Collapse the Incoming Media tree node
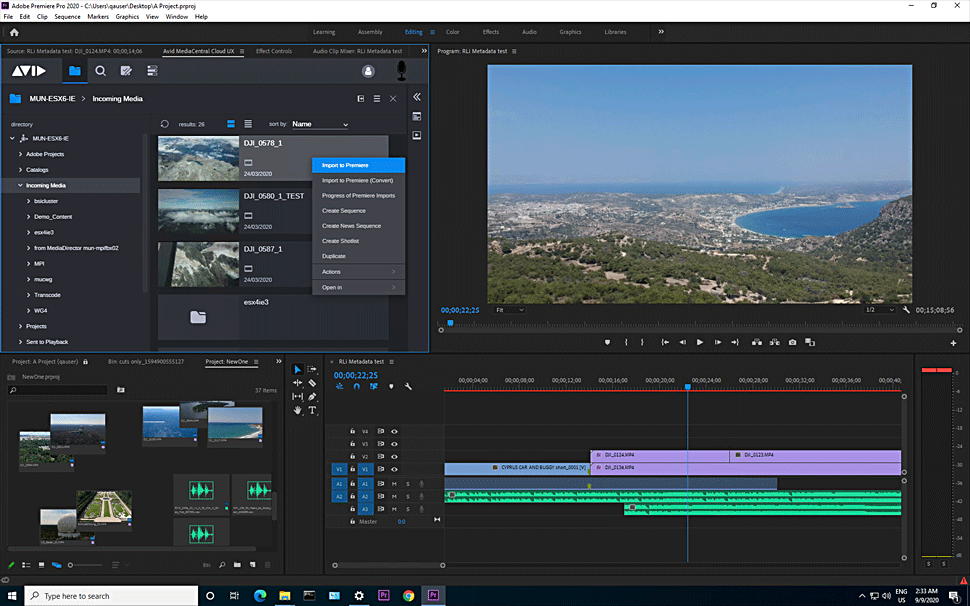 pyautogui.click(x=20, y=186)
